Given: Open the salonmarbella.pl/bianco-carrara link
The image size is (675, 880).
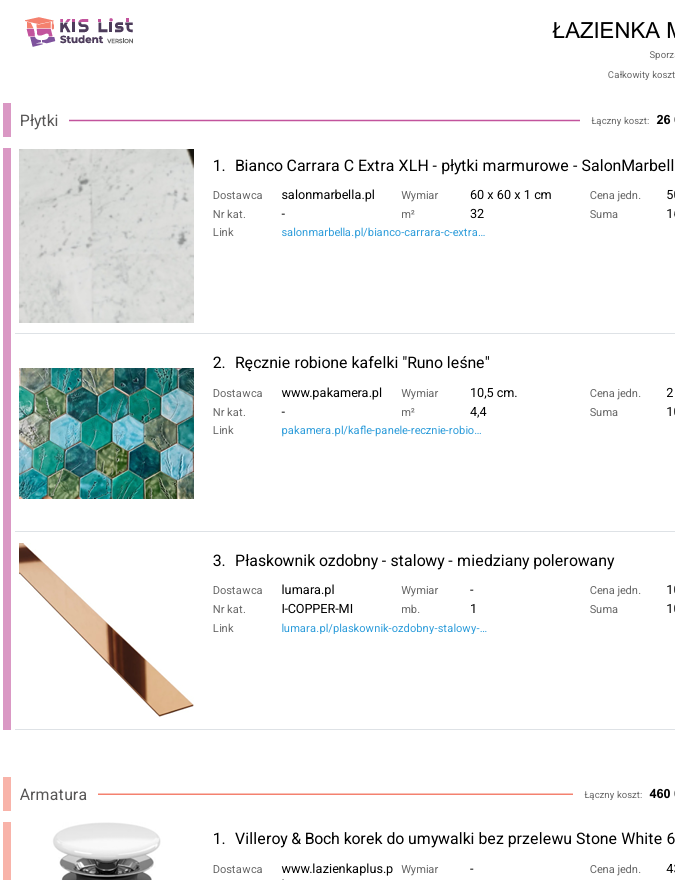Looking at the screenshot, I should tap(383, 232).
